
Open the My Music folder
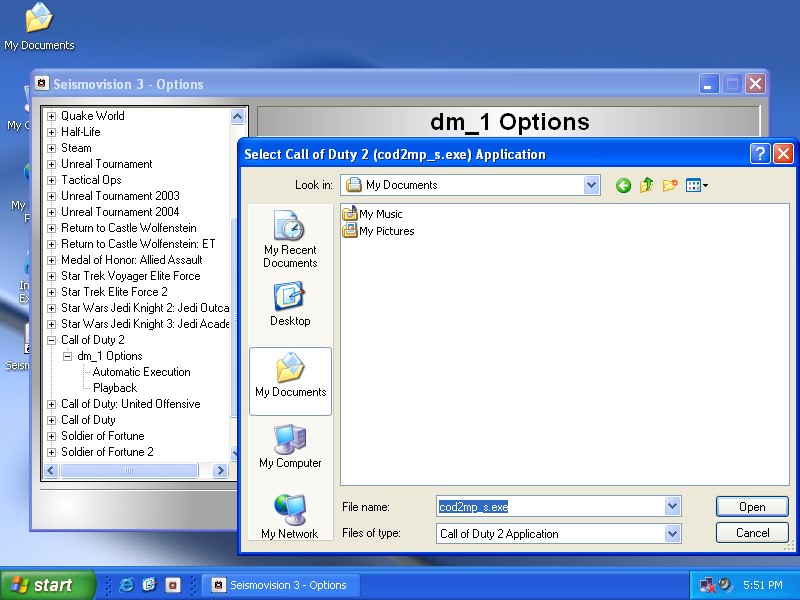(380, 214)
